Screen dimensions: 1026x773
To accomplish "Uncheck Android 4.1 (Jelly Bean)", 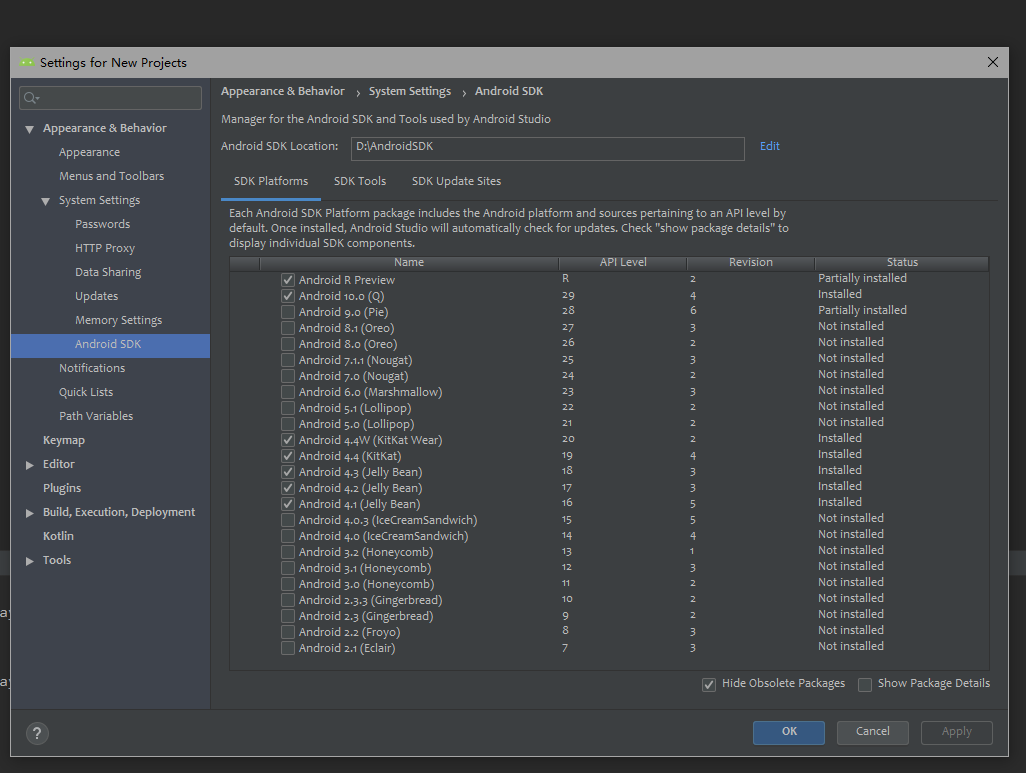I will pyautogui.click(x=288, y=504).
